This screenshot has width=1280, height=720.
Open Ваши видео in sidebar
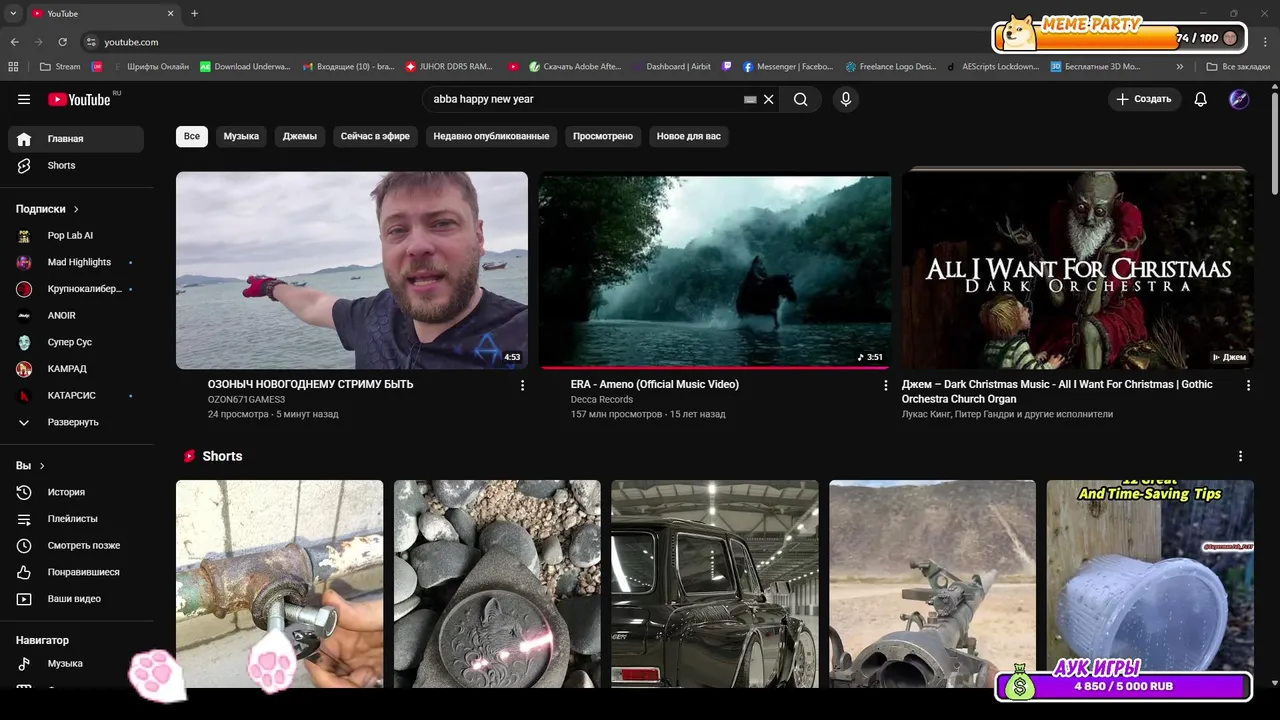point(76,599)
